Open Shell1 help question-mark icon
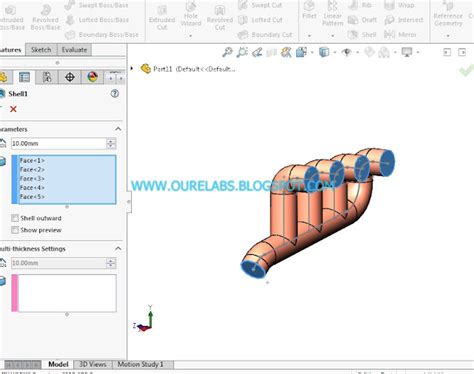The image size is (474, 374). [x=115, y=94]
